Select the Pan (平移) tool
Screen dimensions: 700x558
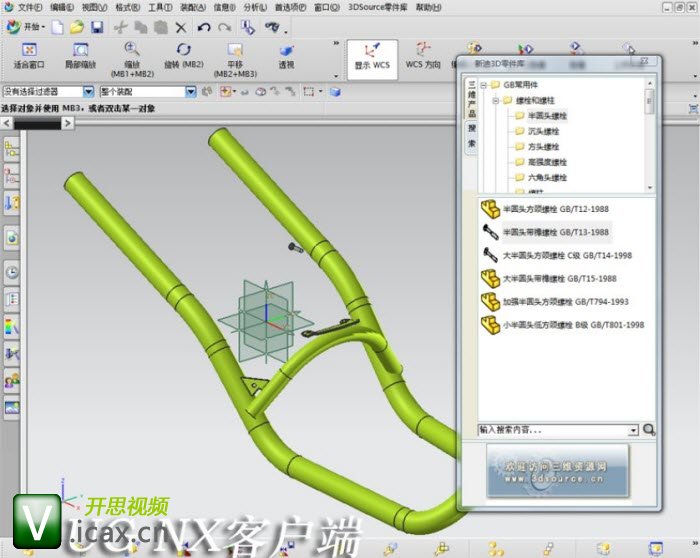235,59
